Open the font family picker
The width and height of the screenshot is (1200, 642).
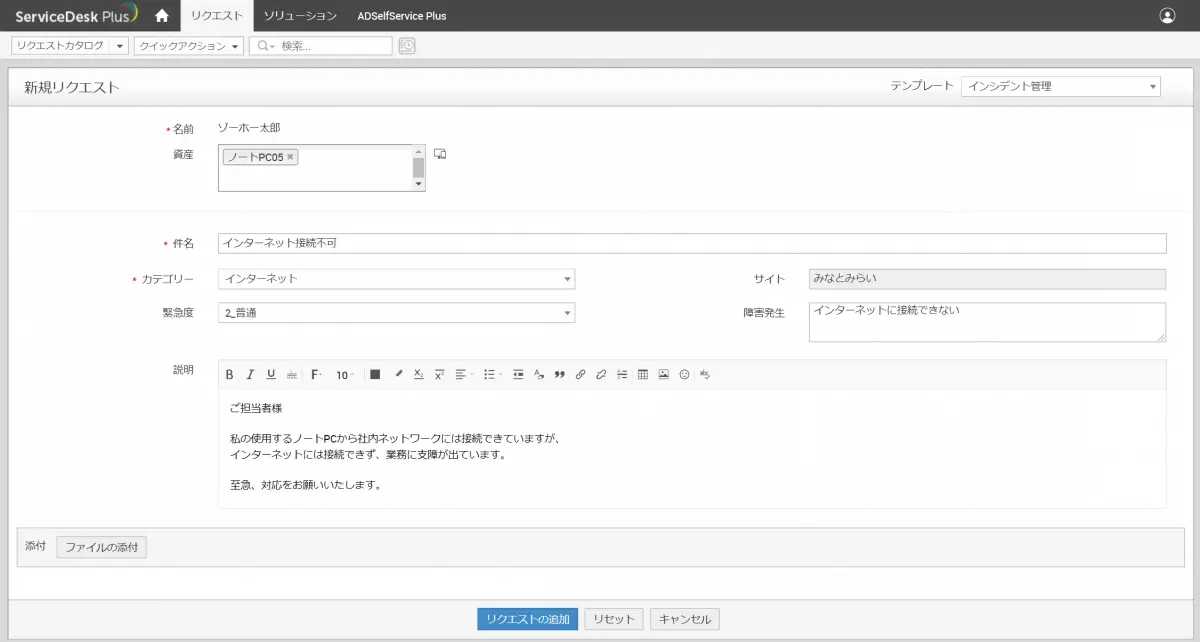(x=316, y=375)
